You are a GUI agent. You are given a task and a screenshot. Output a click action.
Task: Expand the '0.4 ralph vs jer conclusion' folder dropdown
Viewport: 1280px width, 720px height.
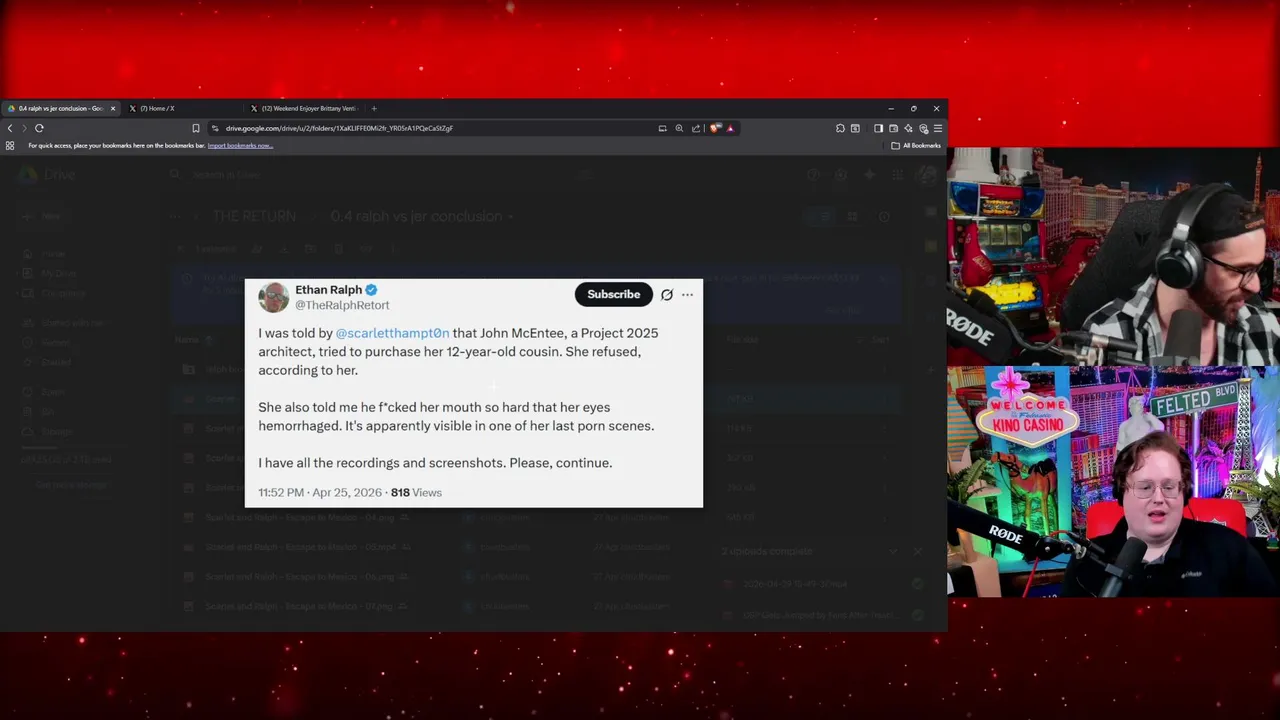click(509, 216)
